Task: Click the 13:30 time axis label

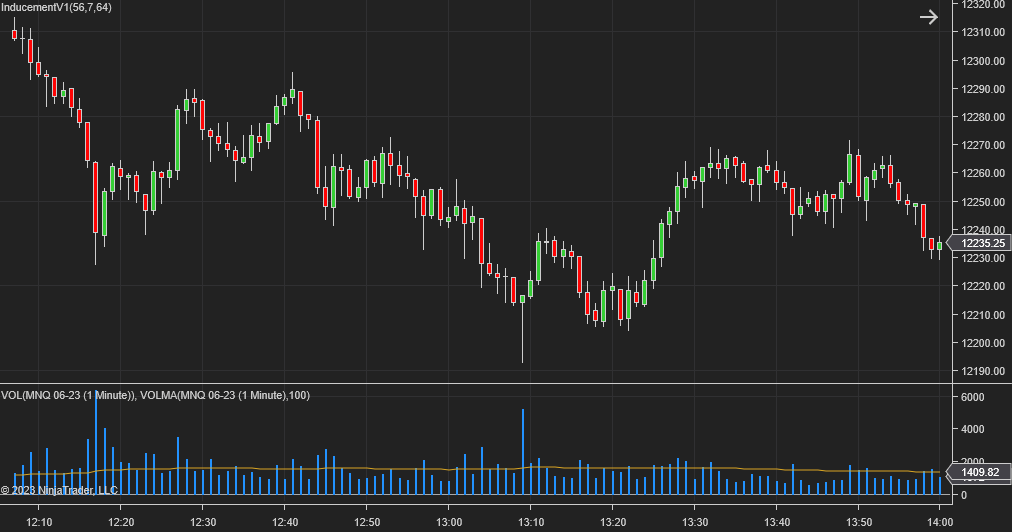Action: [695, 522]
